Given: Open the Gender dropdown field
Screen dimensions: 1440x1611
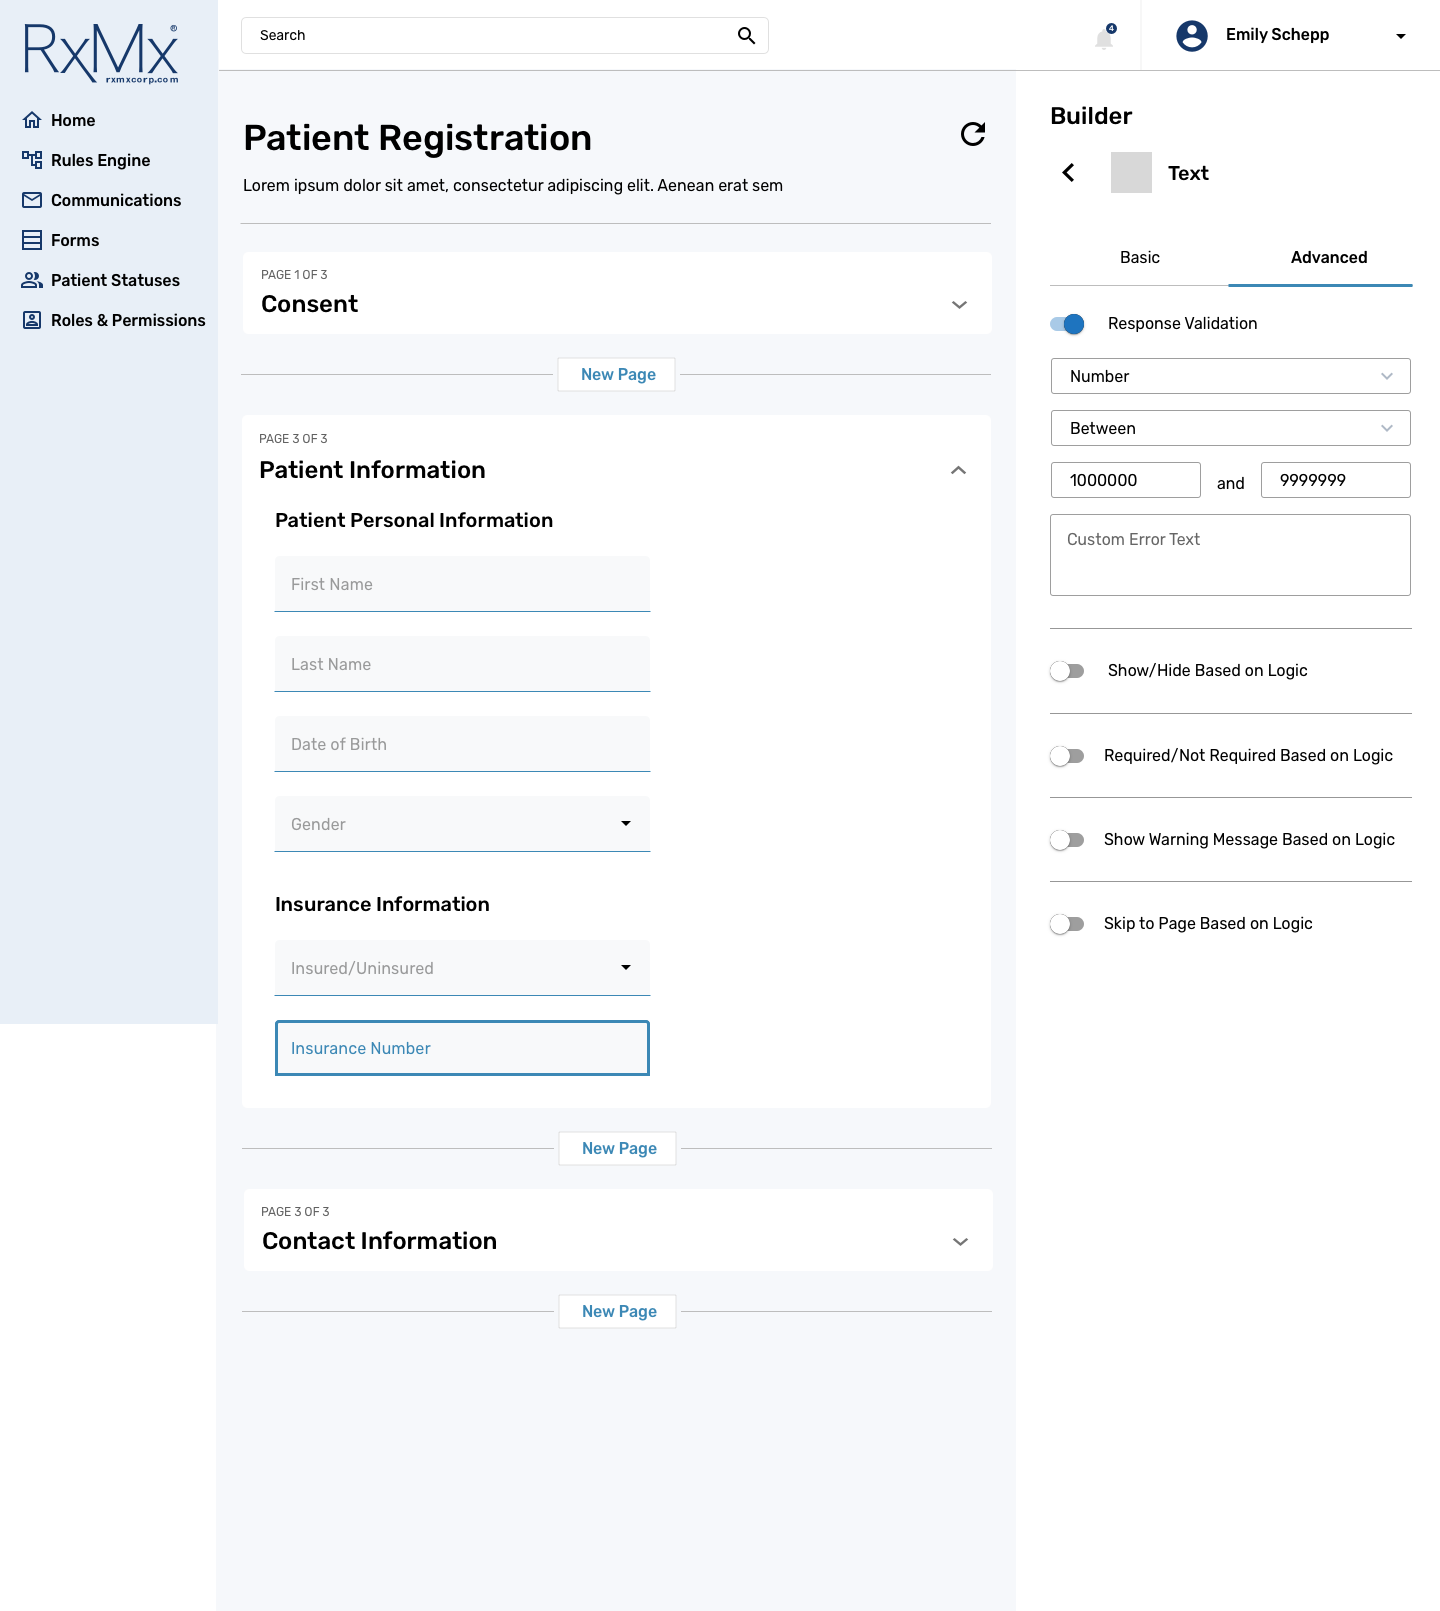Looking at the screenshot, I should click(x=462, y=824).
